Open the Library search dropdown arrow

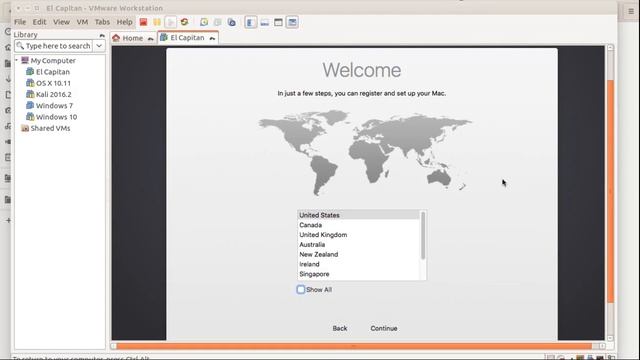pos(99,46)
